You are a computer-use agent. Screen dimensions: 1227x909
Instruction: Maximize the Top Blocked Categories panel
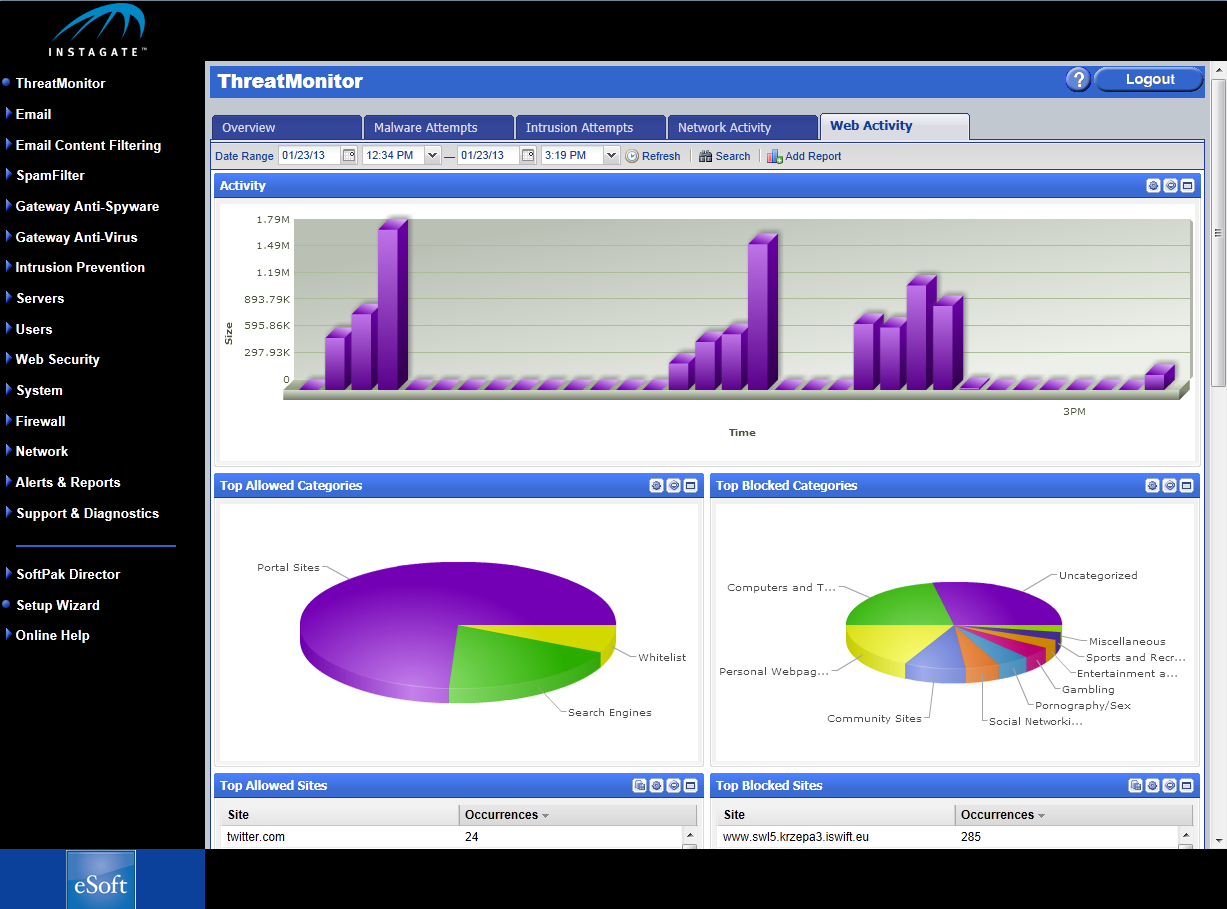pyautogui.click(x=1187, y=485)
